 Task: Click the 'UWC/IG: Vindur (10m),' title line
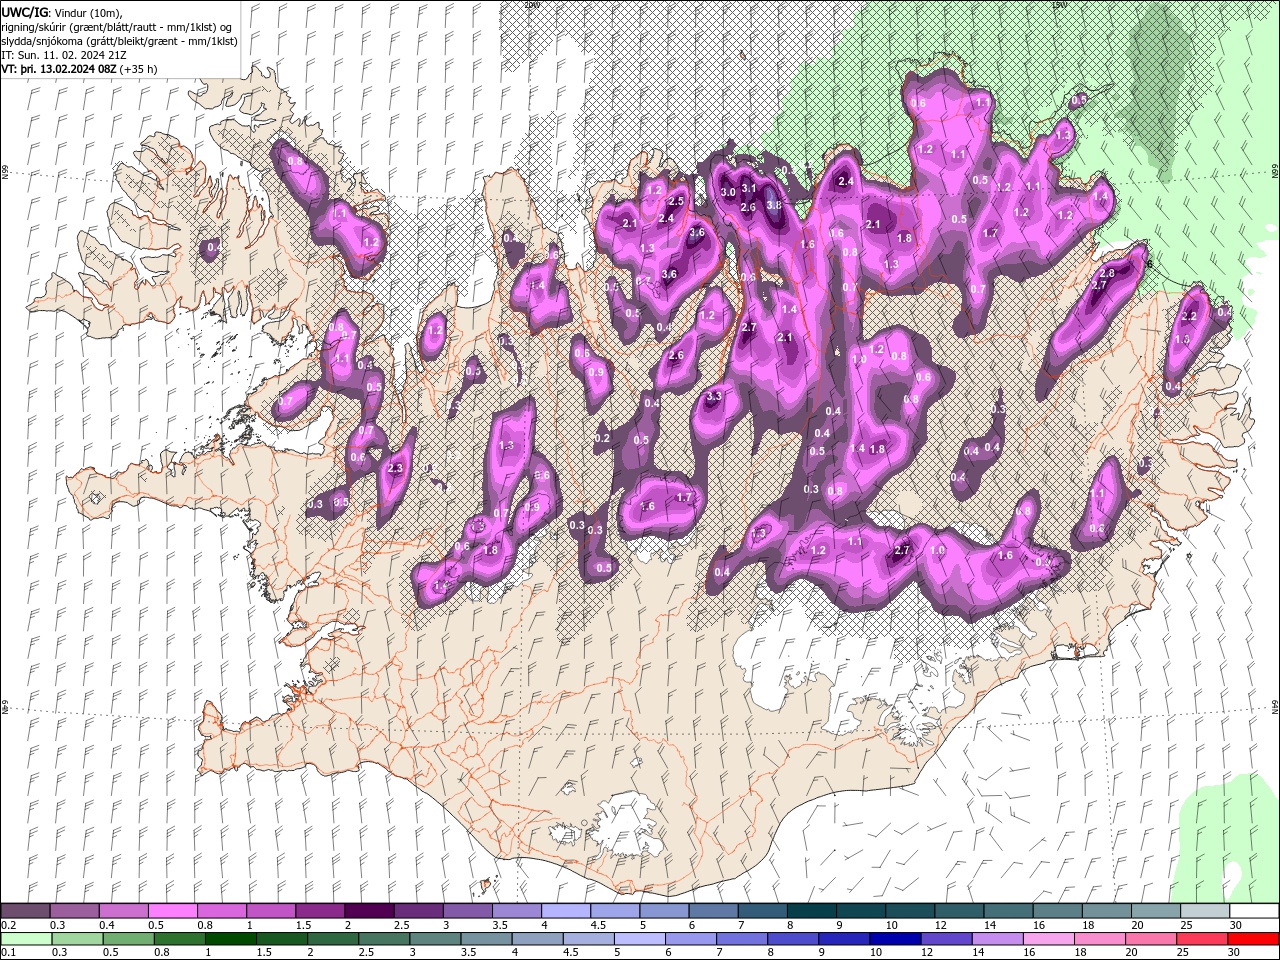(61, 12)
